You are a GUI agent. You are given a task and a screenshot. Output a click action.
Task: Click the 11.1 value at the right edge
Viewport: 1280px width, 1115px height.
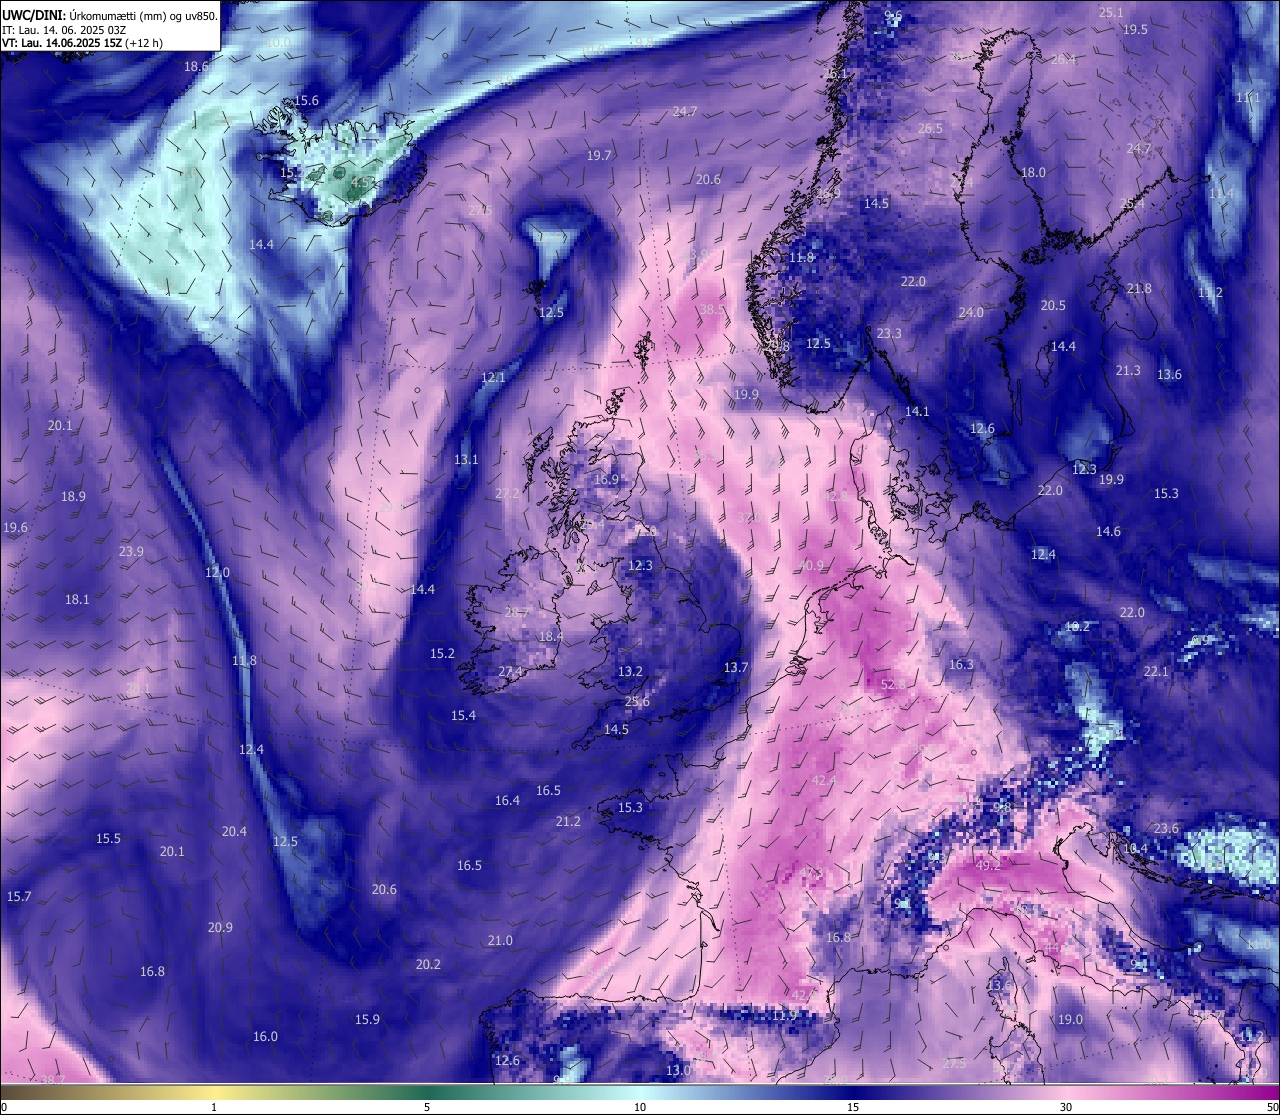tap(1248, 98)
